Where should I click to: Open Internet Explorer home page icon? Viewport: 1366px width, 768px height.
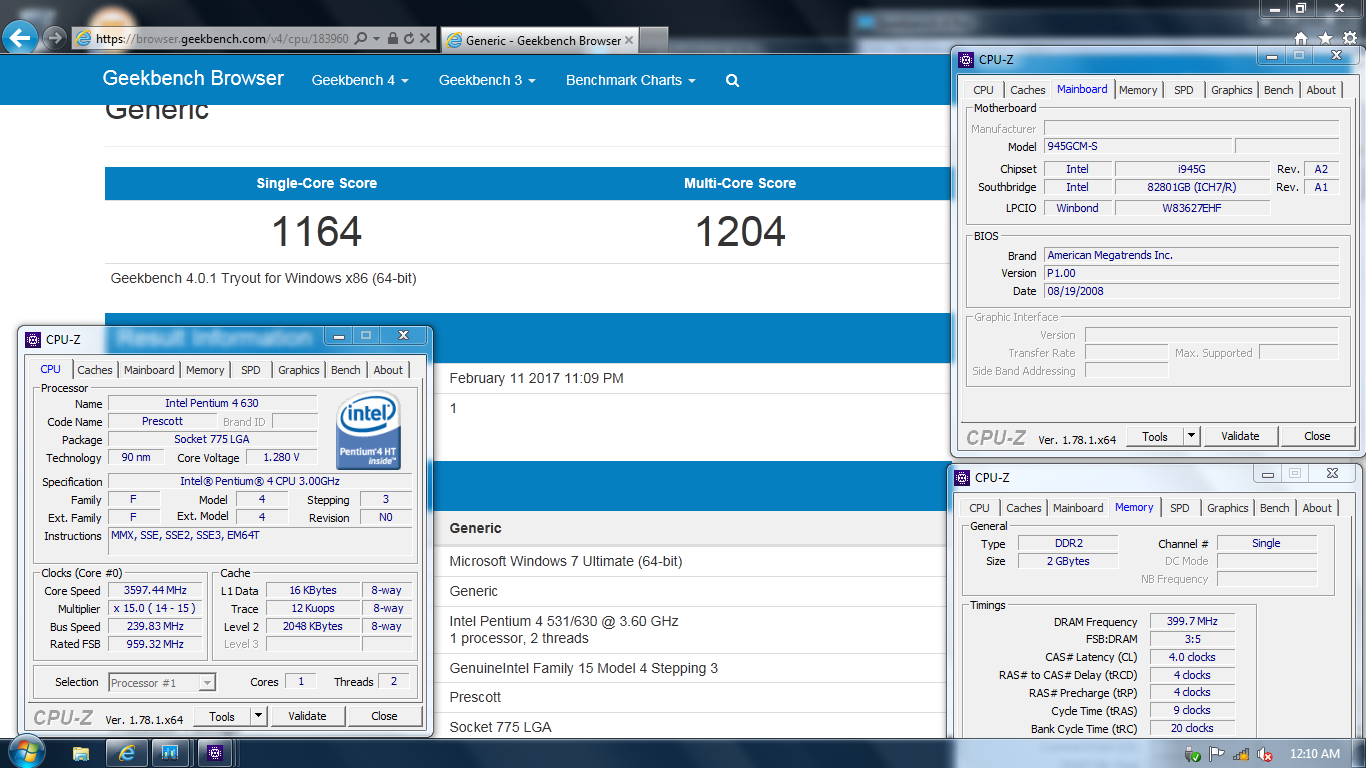pos(1301,38)
